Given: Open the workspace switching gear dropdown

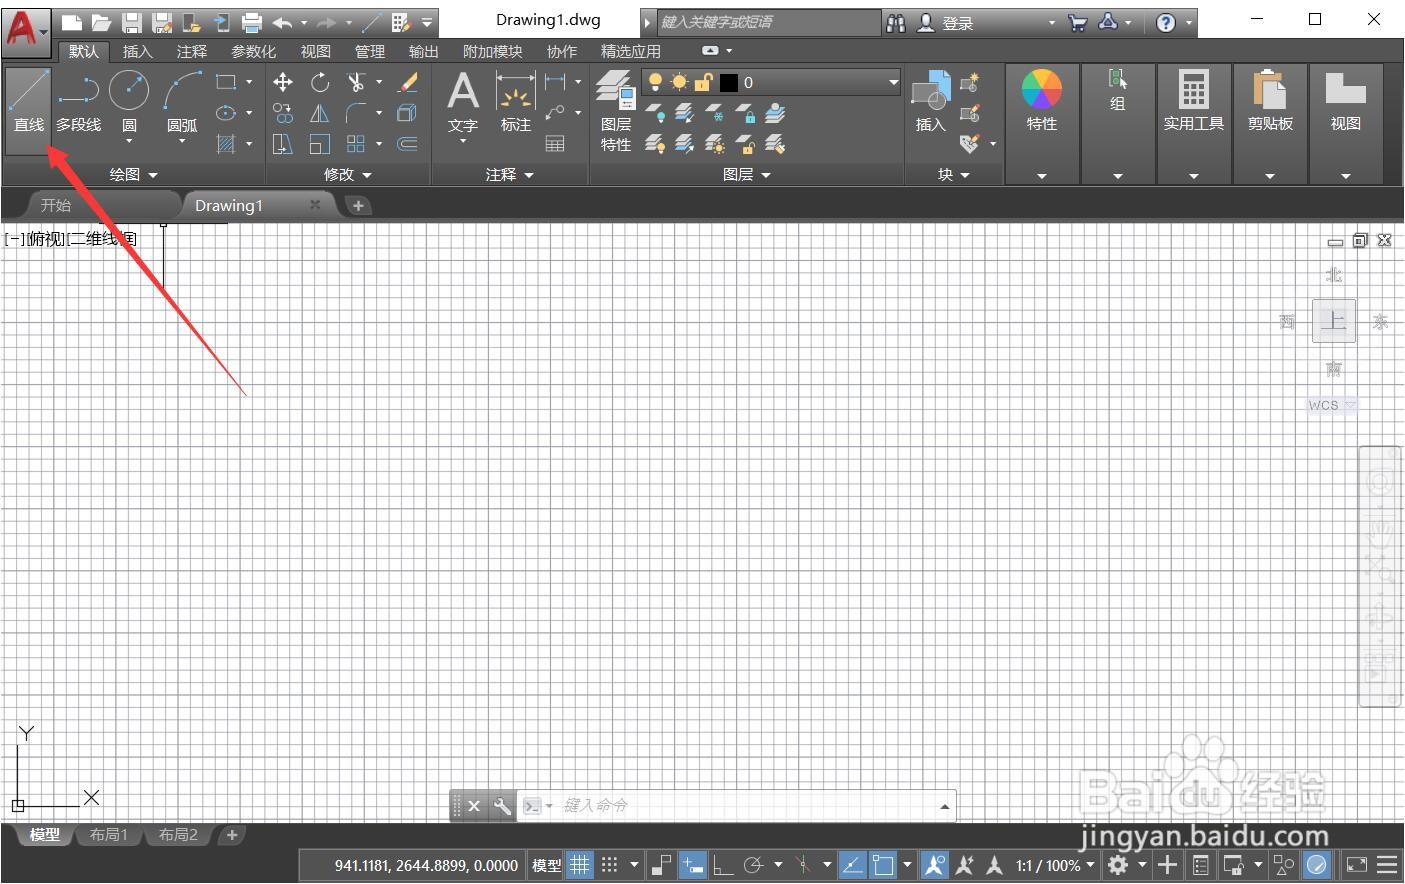Looking at the screenshot, I should click(x=1142, y=865).
